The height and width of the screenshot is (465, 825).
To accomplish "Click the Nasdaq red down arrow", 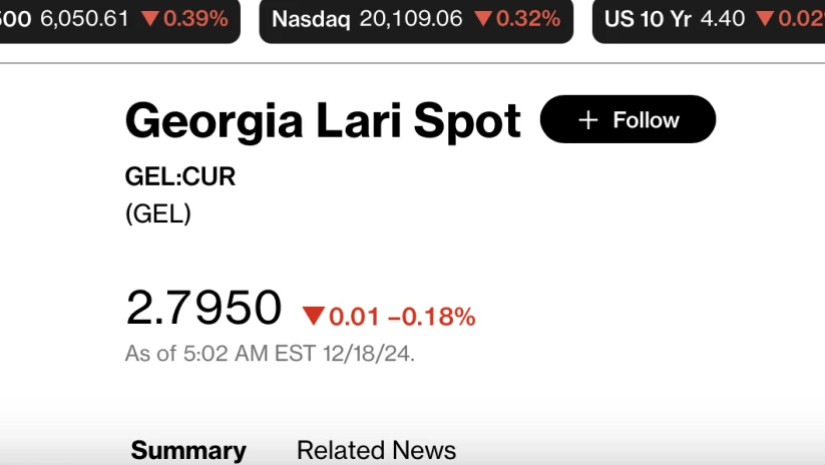I will point(483,19).
